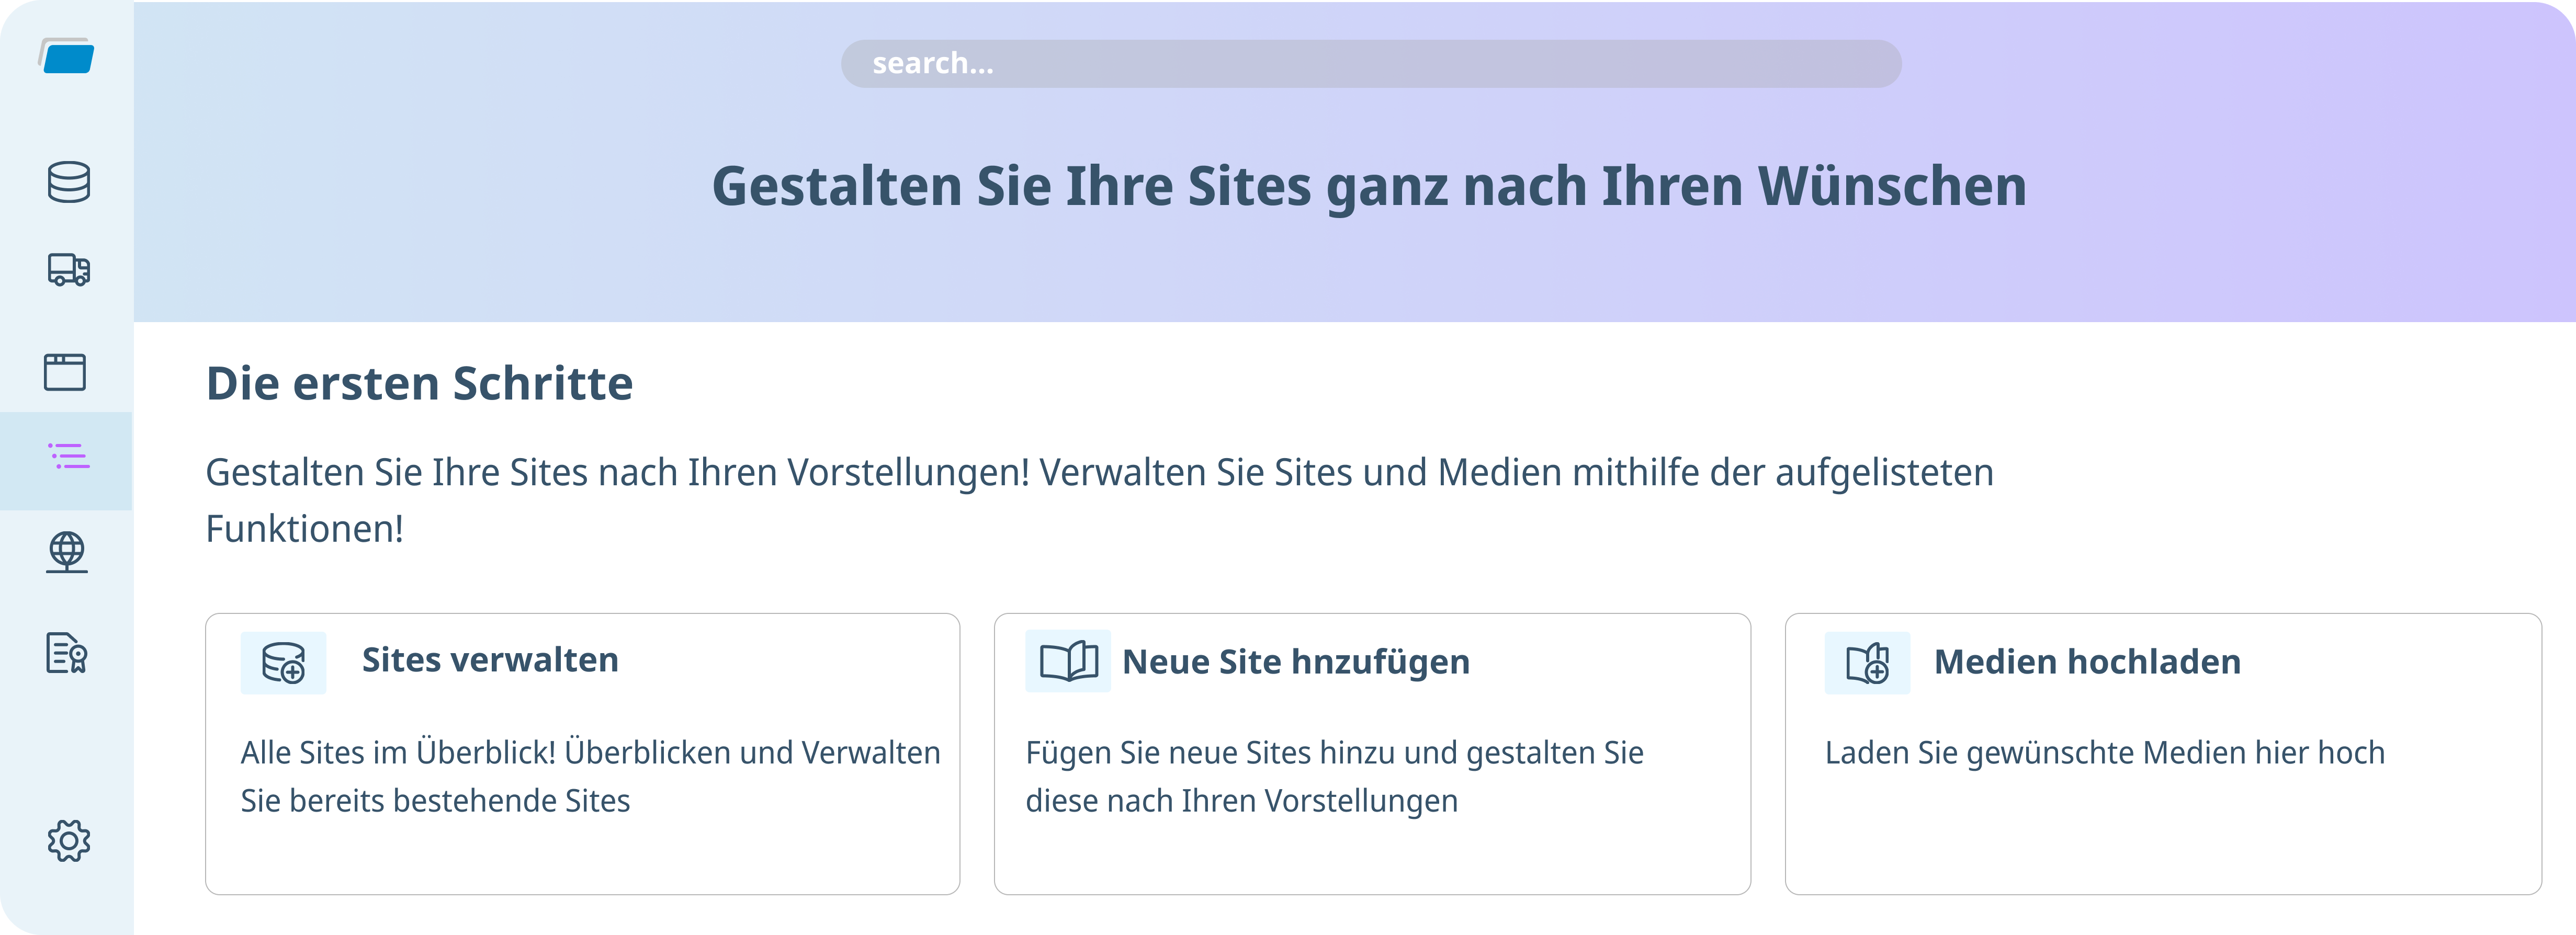Screen dimensions: 2576x935
Task: Click the 'Die ersten Schritte' heading
Action: pyautogui.click(x=419, y=383)
